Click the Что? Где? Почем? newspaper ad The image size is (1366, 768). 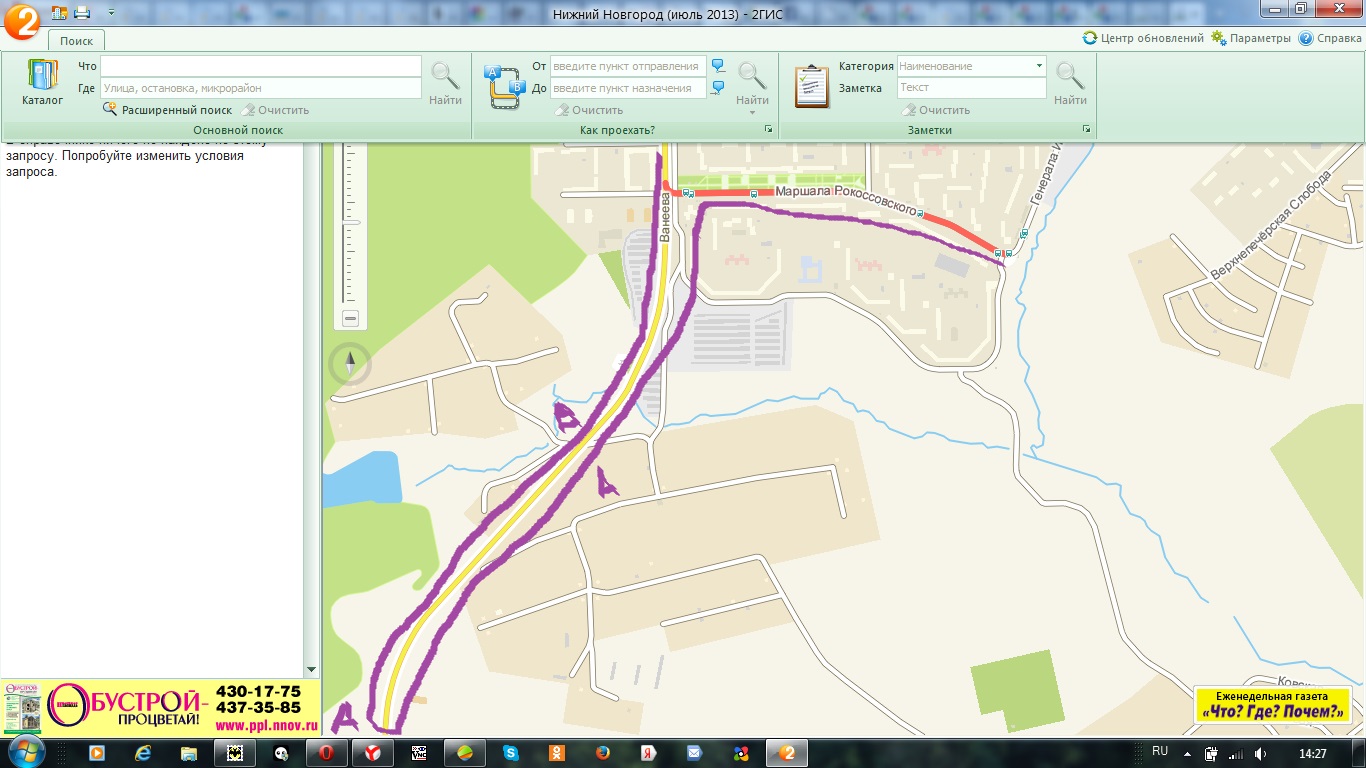coord(1272,705)
